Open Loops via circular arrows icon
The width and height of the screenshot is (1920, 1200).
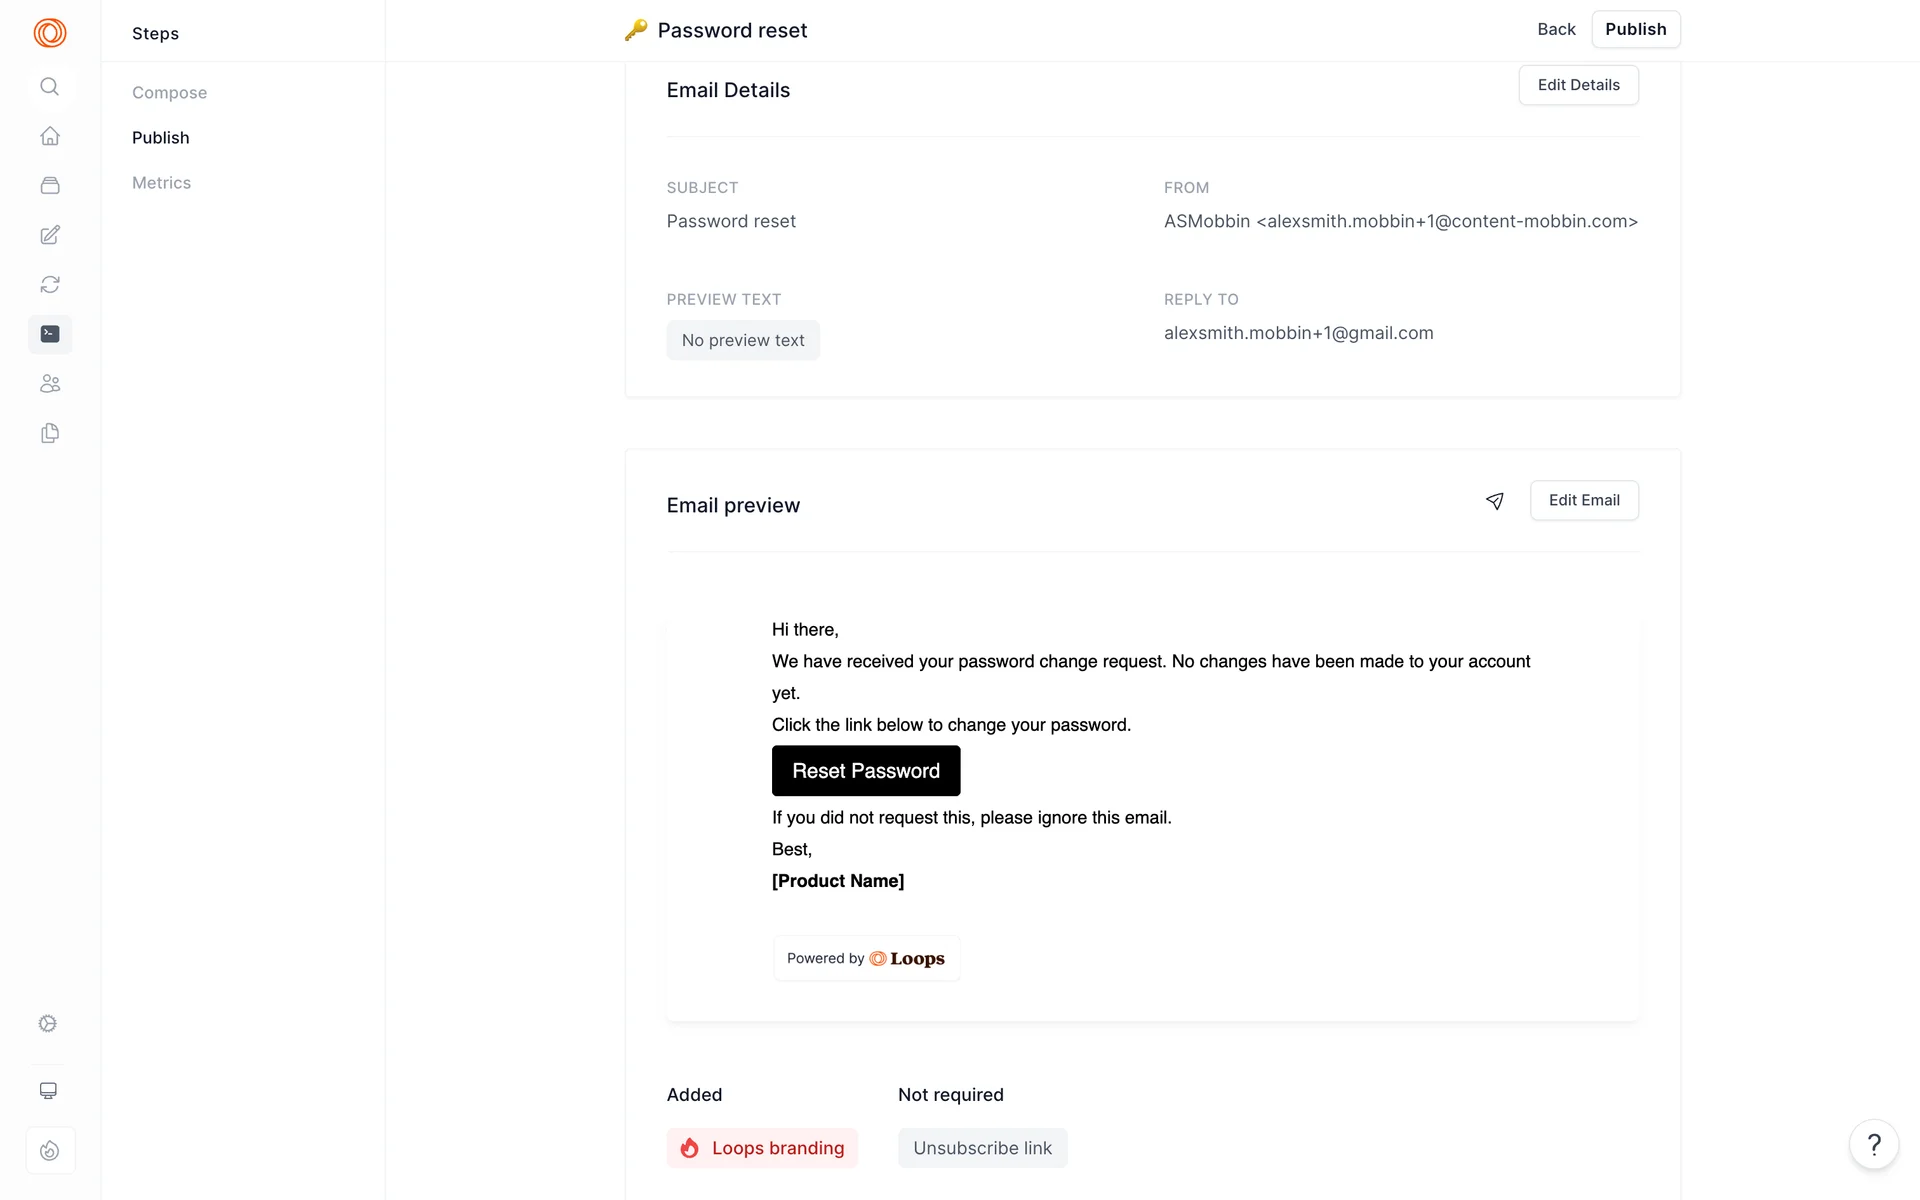(50, 285)
